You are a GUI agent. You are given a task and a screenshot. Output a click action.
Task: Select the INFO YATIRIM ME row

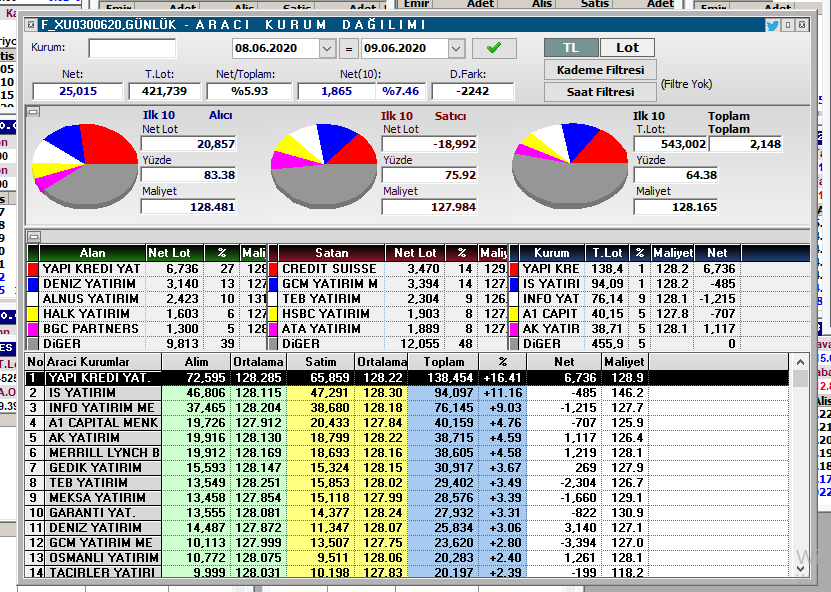coord(407,408)
